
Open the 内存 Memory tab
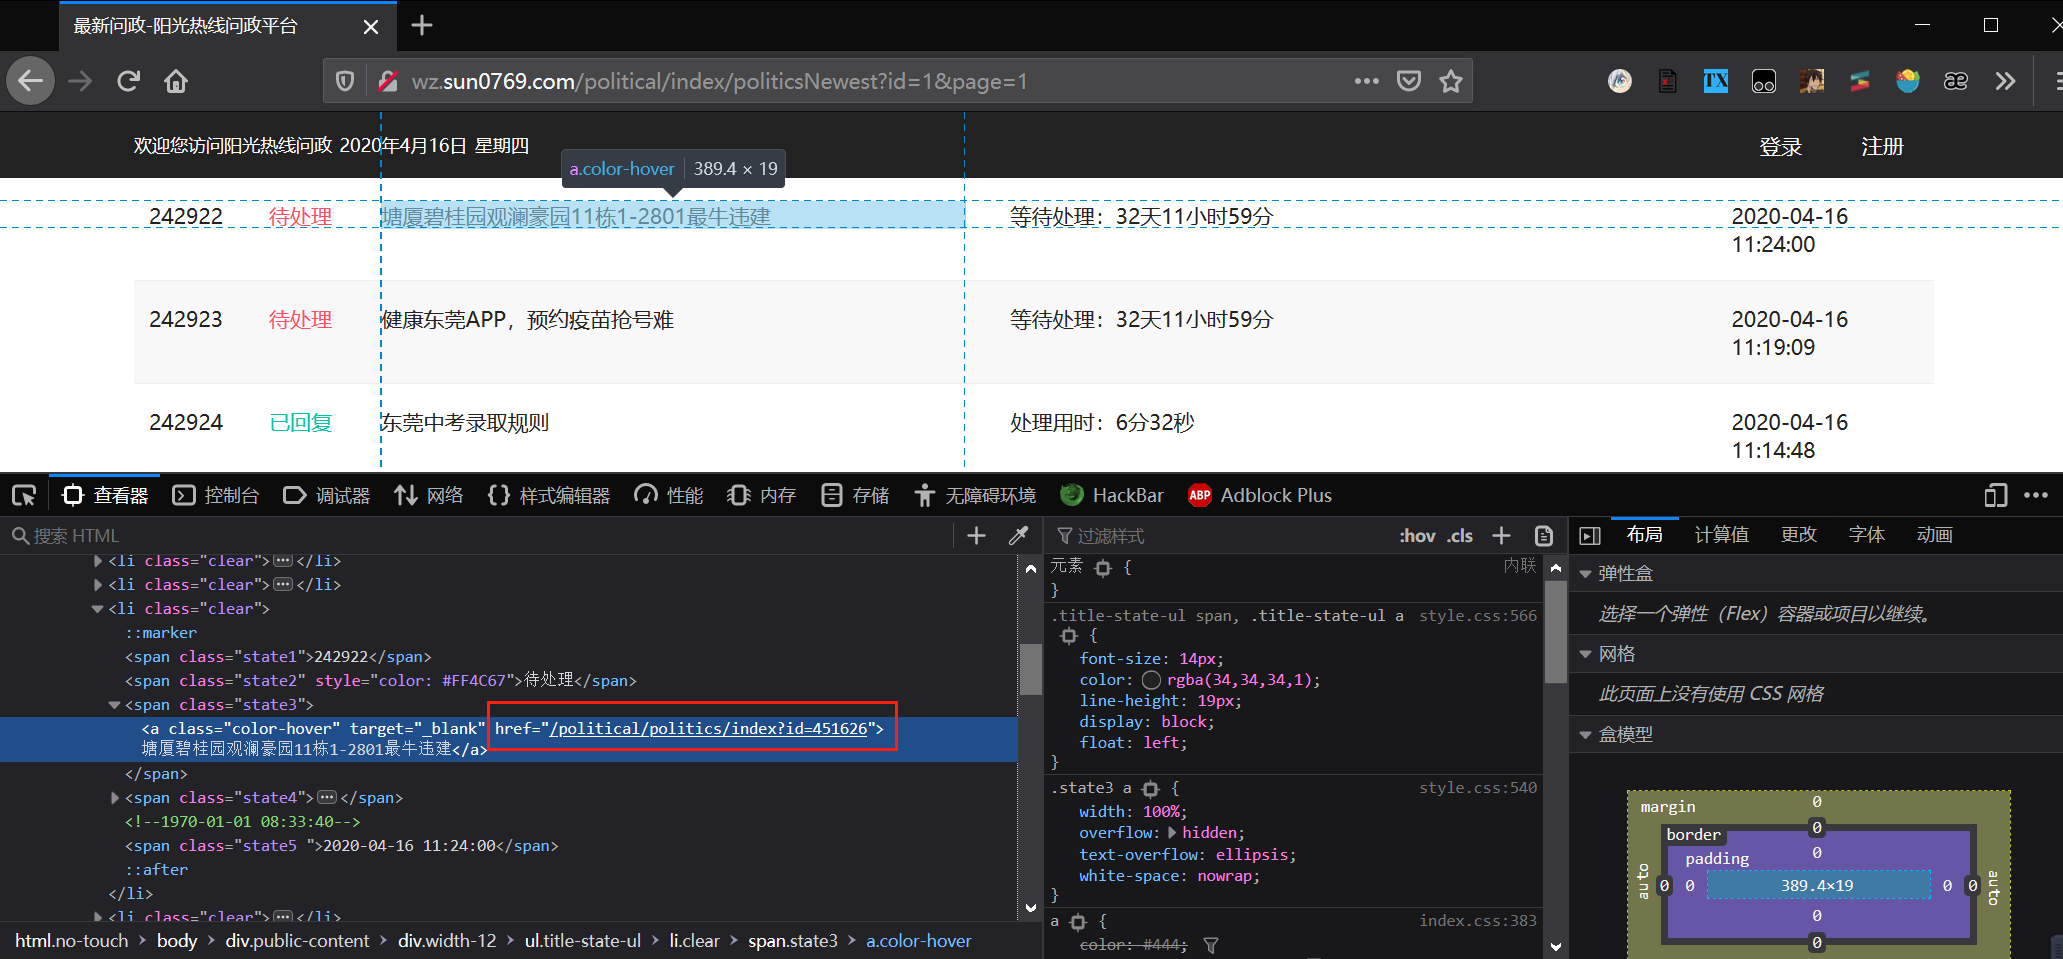point(761,495)
